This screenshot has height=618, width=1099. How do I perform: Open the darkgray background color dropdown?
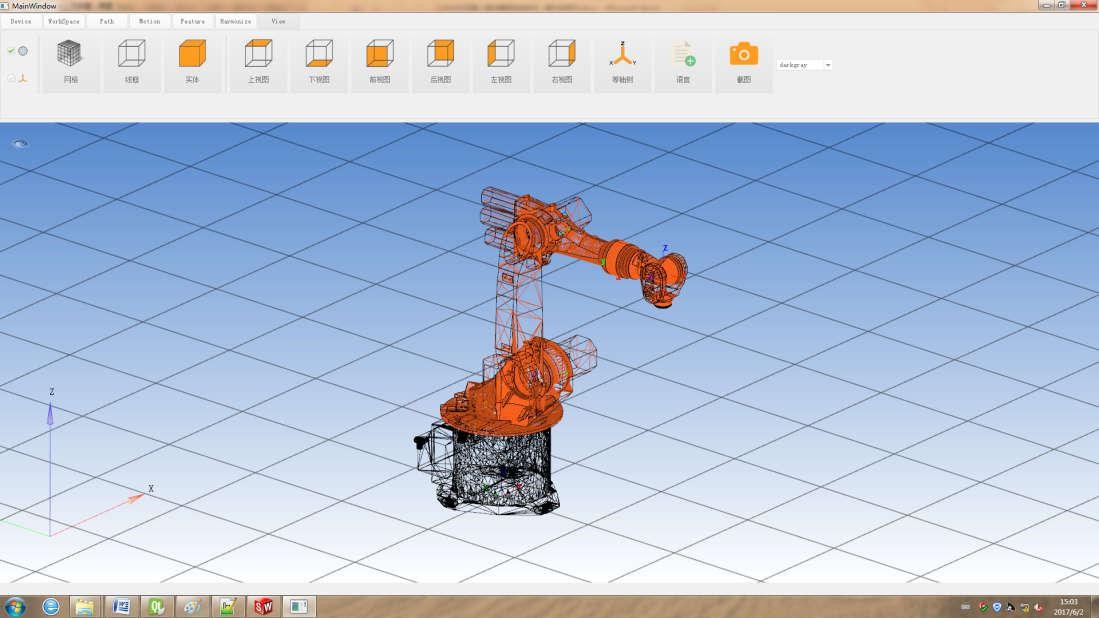pyautogui.click(x=805, y=65)
